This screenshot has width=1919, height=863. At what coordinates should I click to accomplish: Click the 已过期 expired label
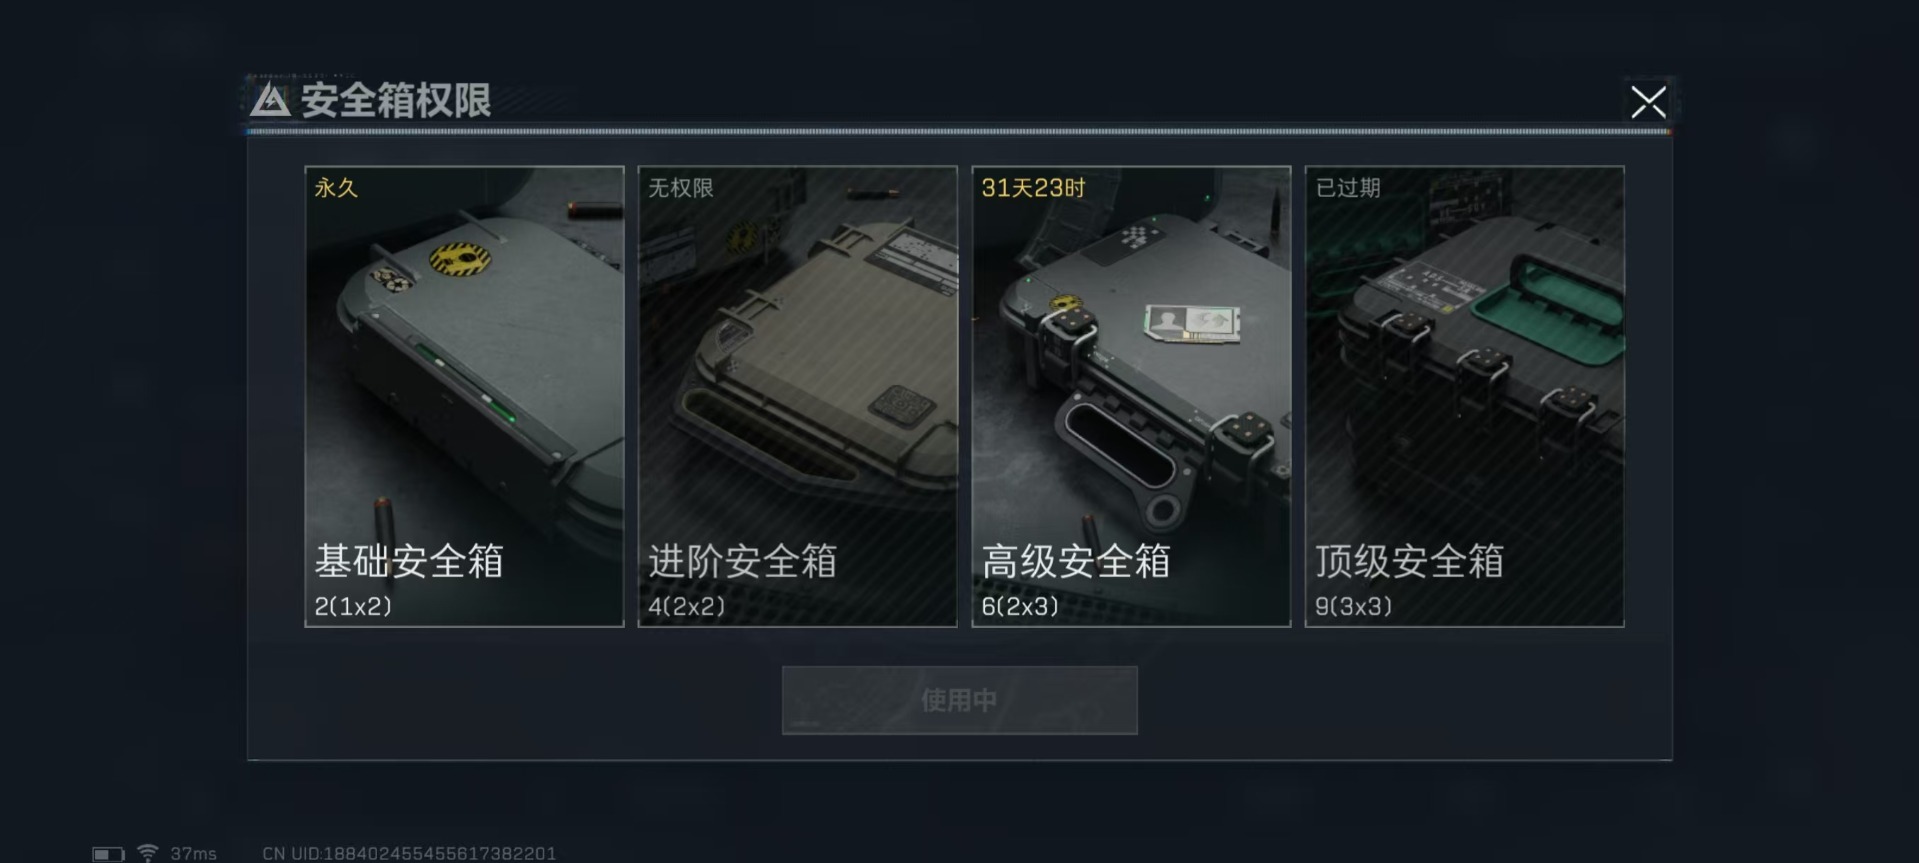pos(1348,188)
